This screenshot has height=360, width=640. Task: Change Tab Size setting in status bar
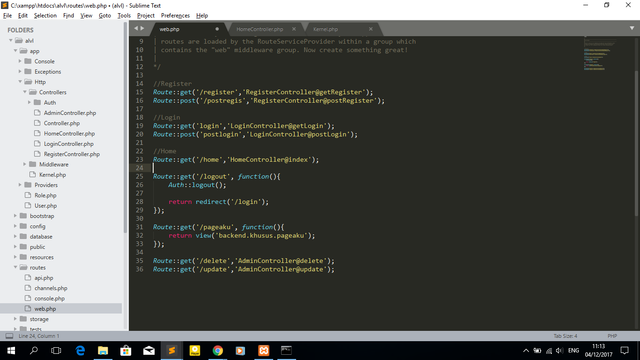[x=565, y=336]
